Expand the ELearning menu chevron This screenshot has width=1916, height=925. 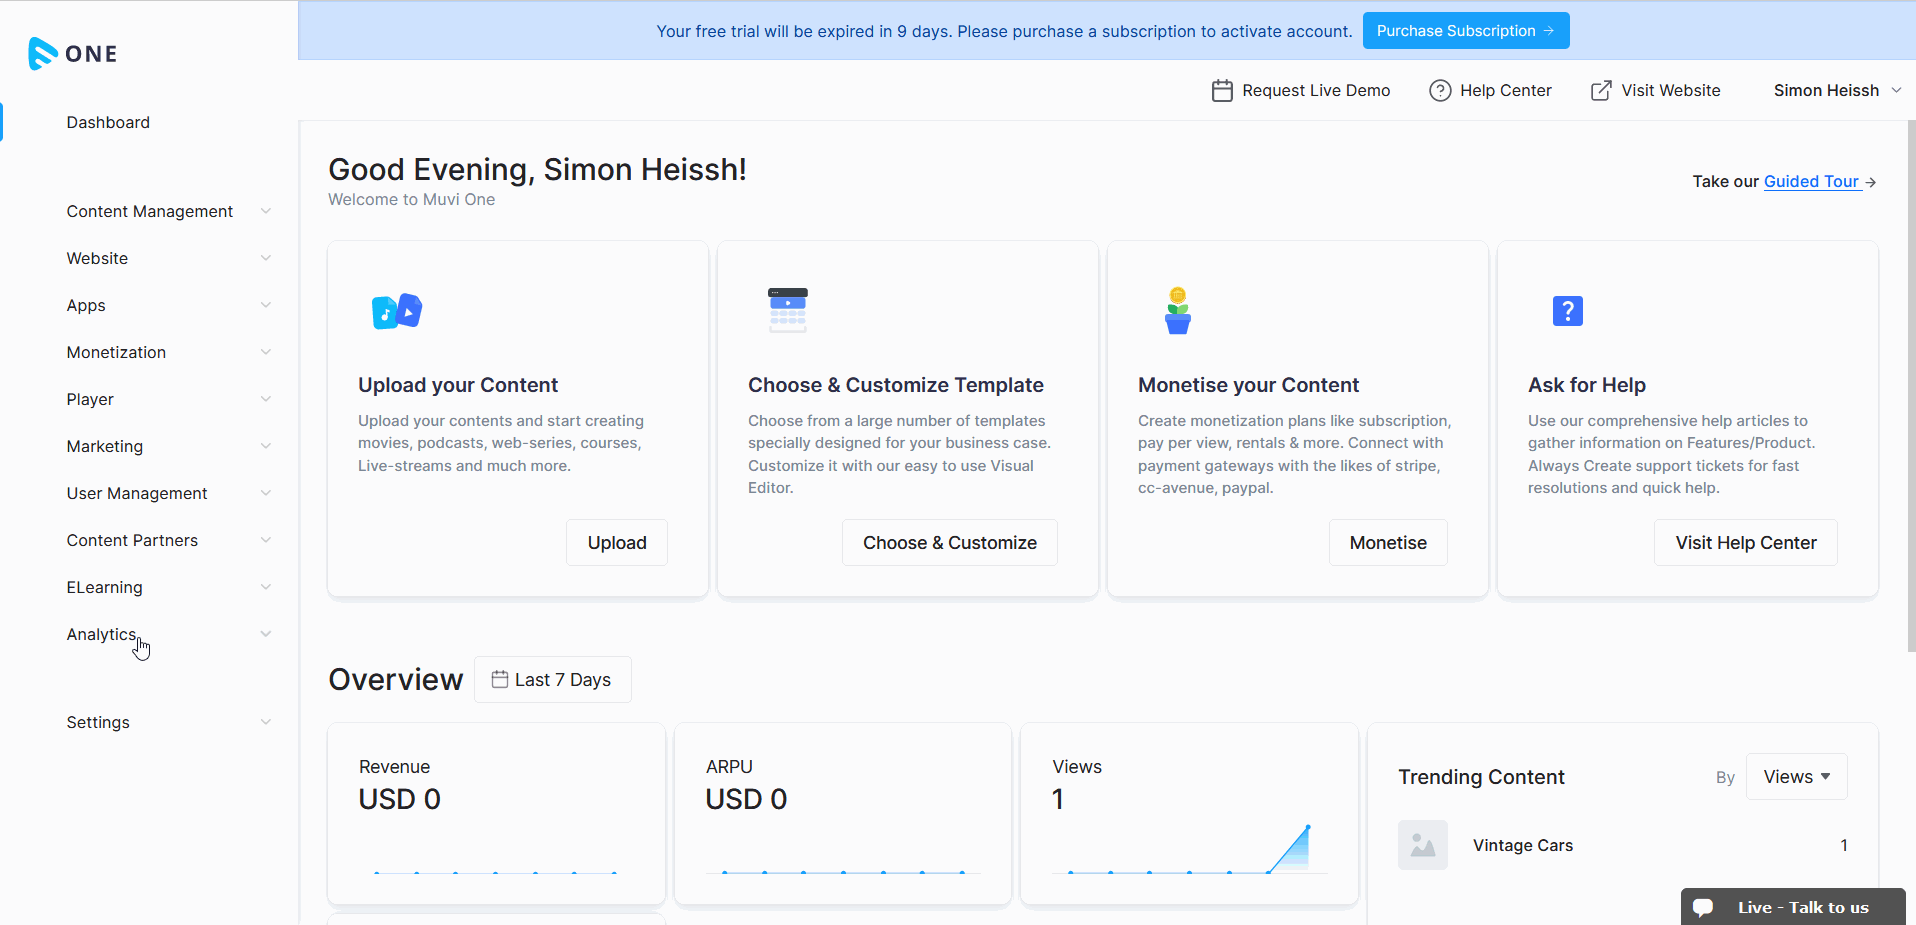[266, 587]
